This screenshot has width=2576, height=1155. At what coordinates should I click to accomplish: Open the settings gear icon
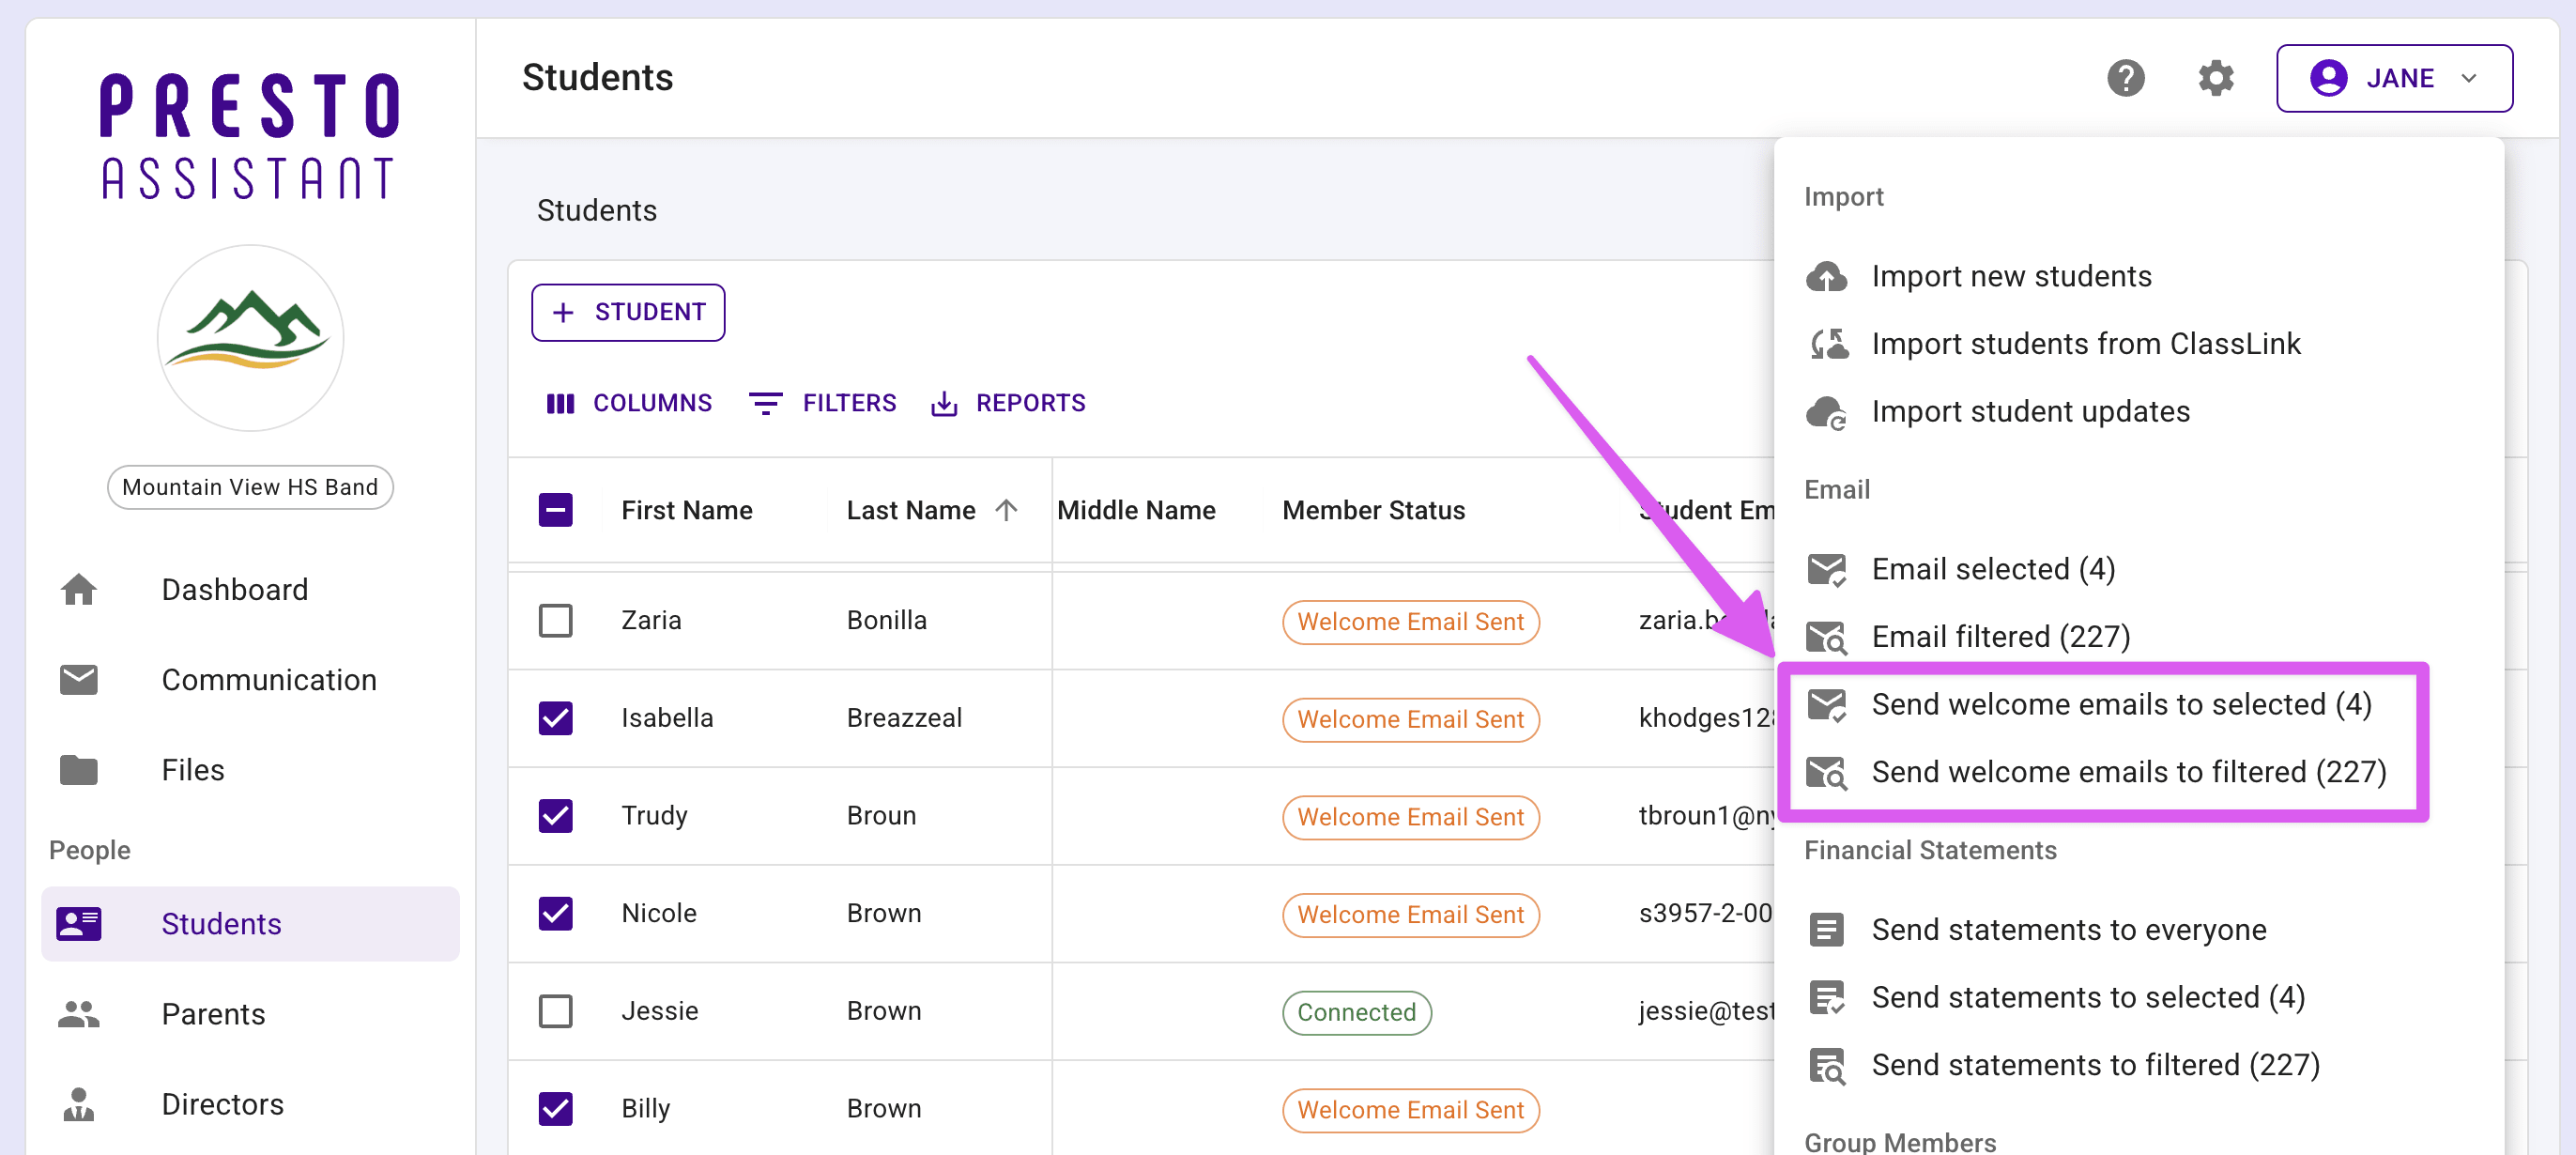point(2215,78)
